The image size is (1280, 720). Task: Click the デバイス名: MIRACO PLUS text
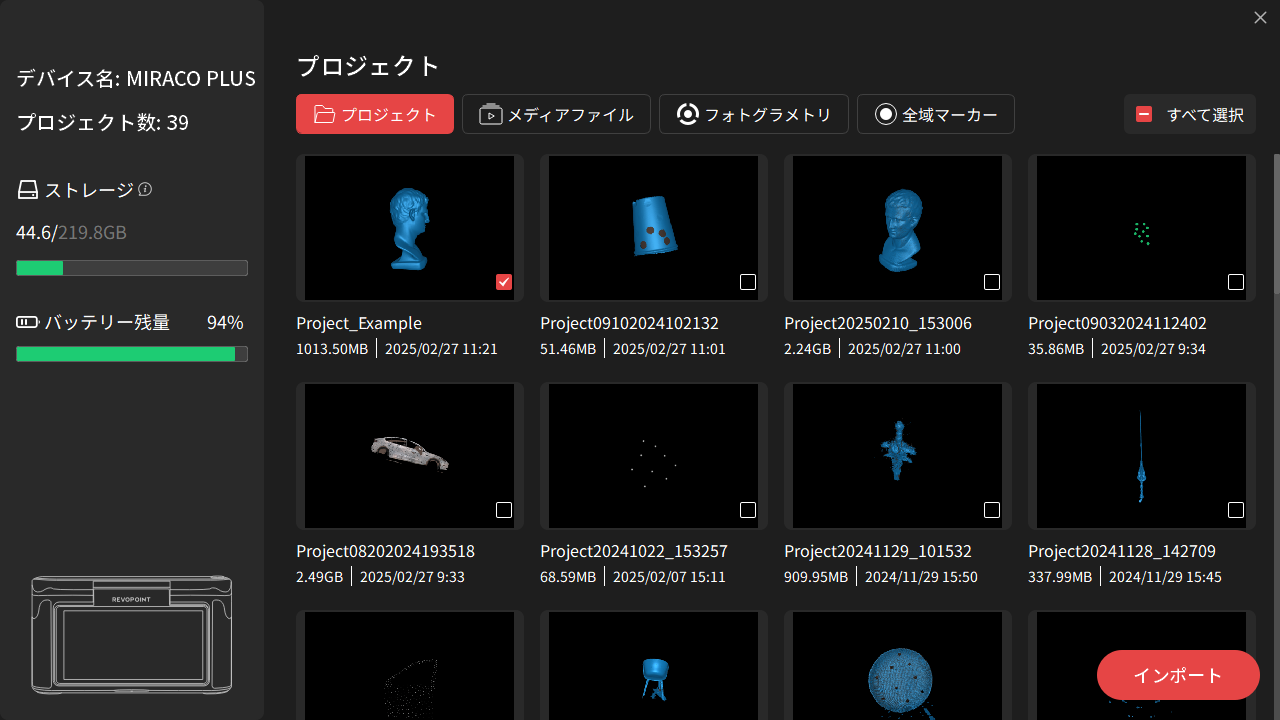pos(136,78)
